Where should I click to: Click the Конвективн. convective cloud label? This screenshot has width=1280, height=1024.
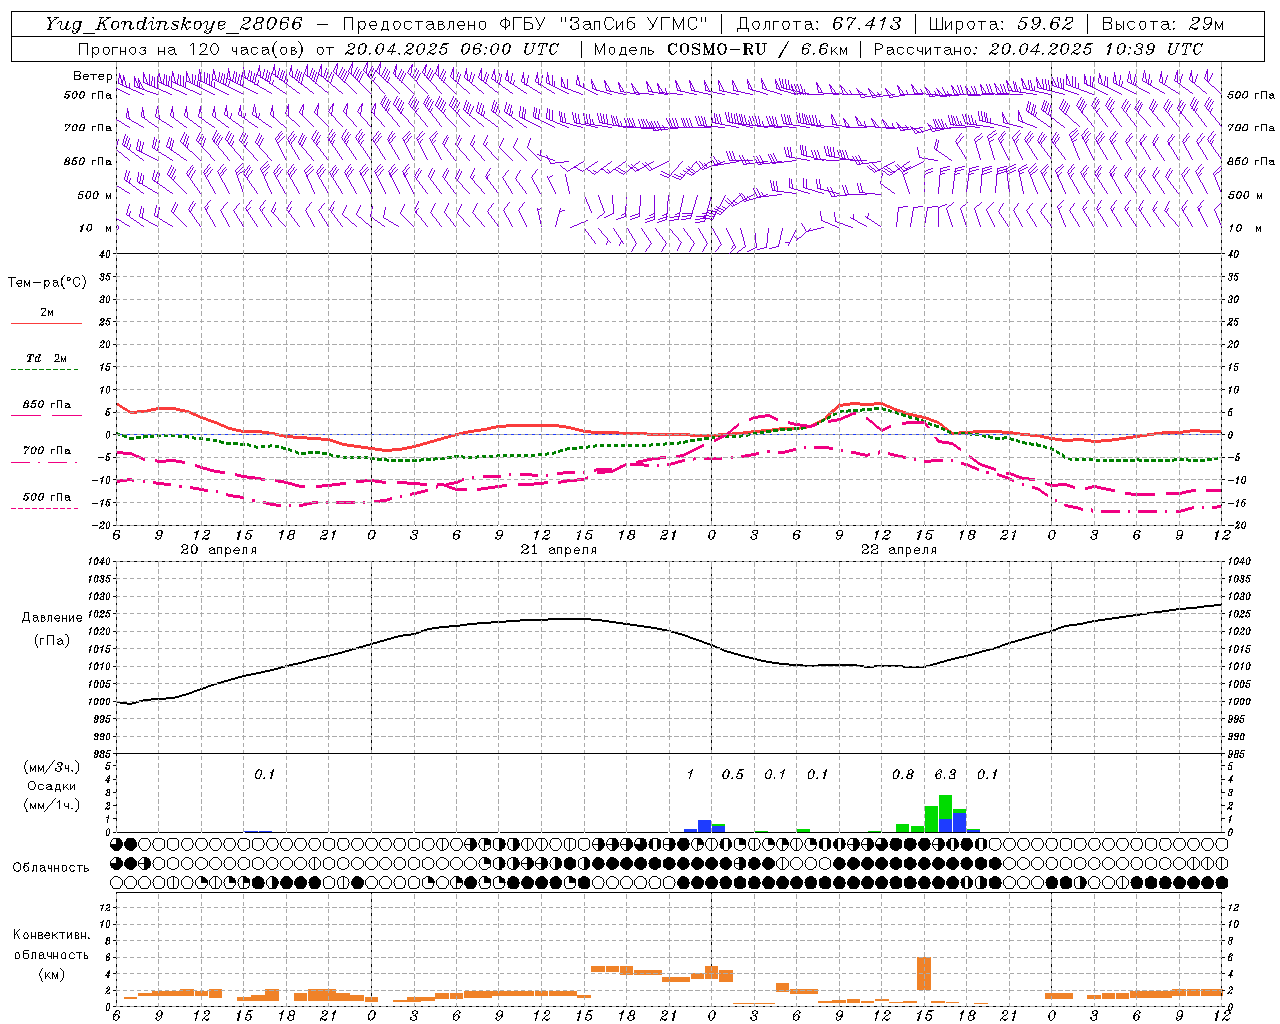(51, 935)
